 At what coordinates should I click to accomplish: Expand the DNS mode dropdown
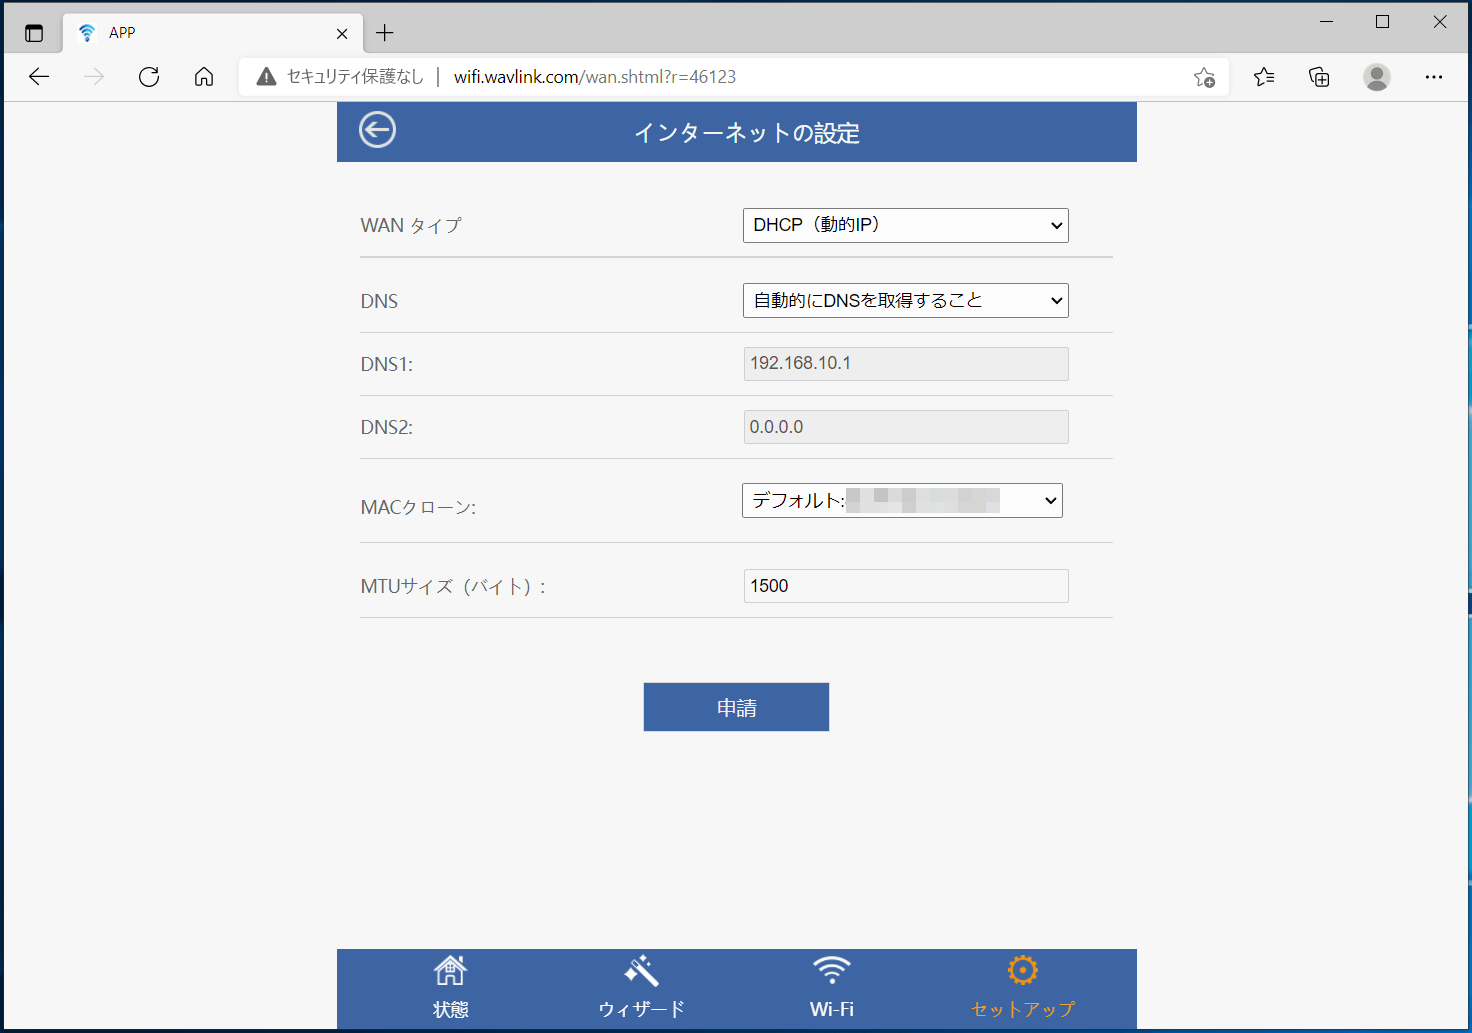pyautogui.click(x=905, y=300)
